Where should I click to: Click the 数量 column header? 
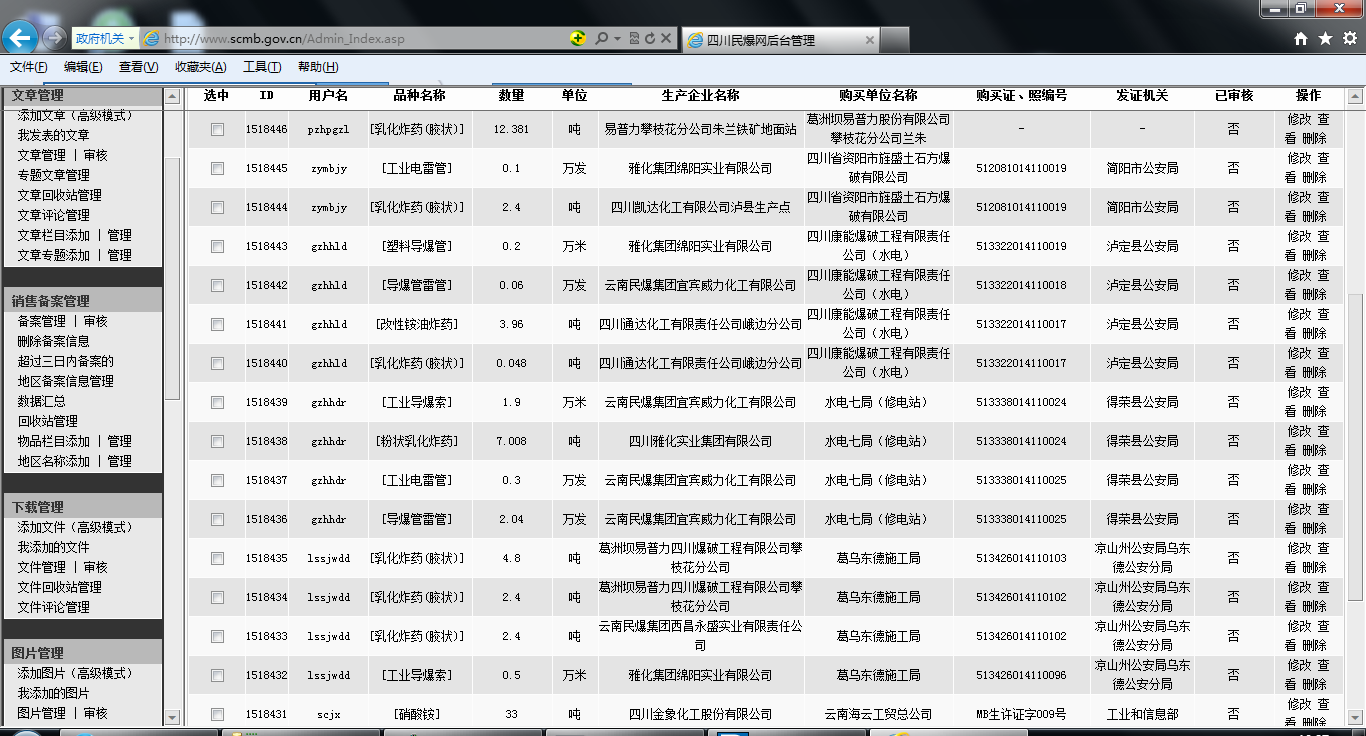511,95
